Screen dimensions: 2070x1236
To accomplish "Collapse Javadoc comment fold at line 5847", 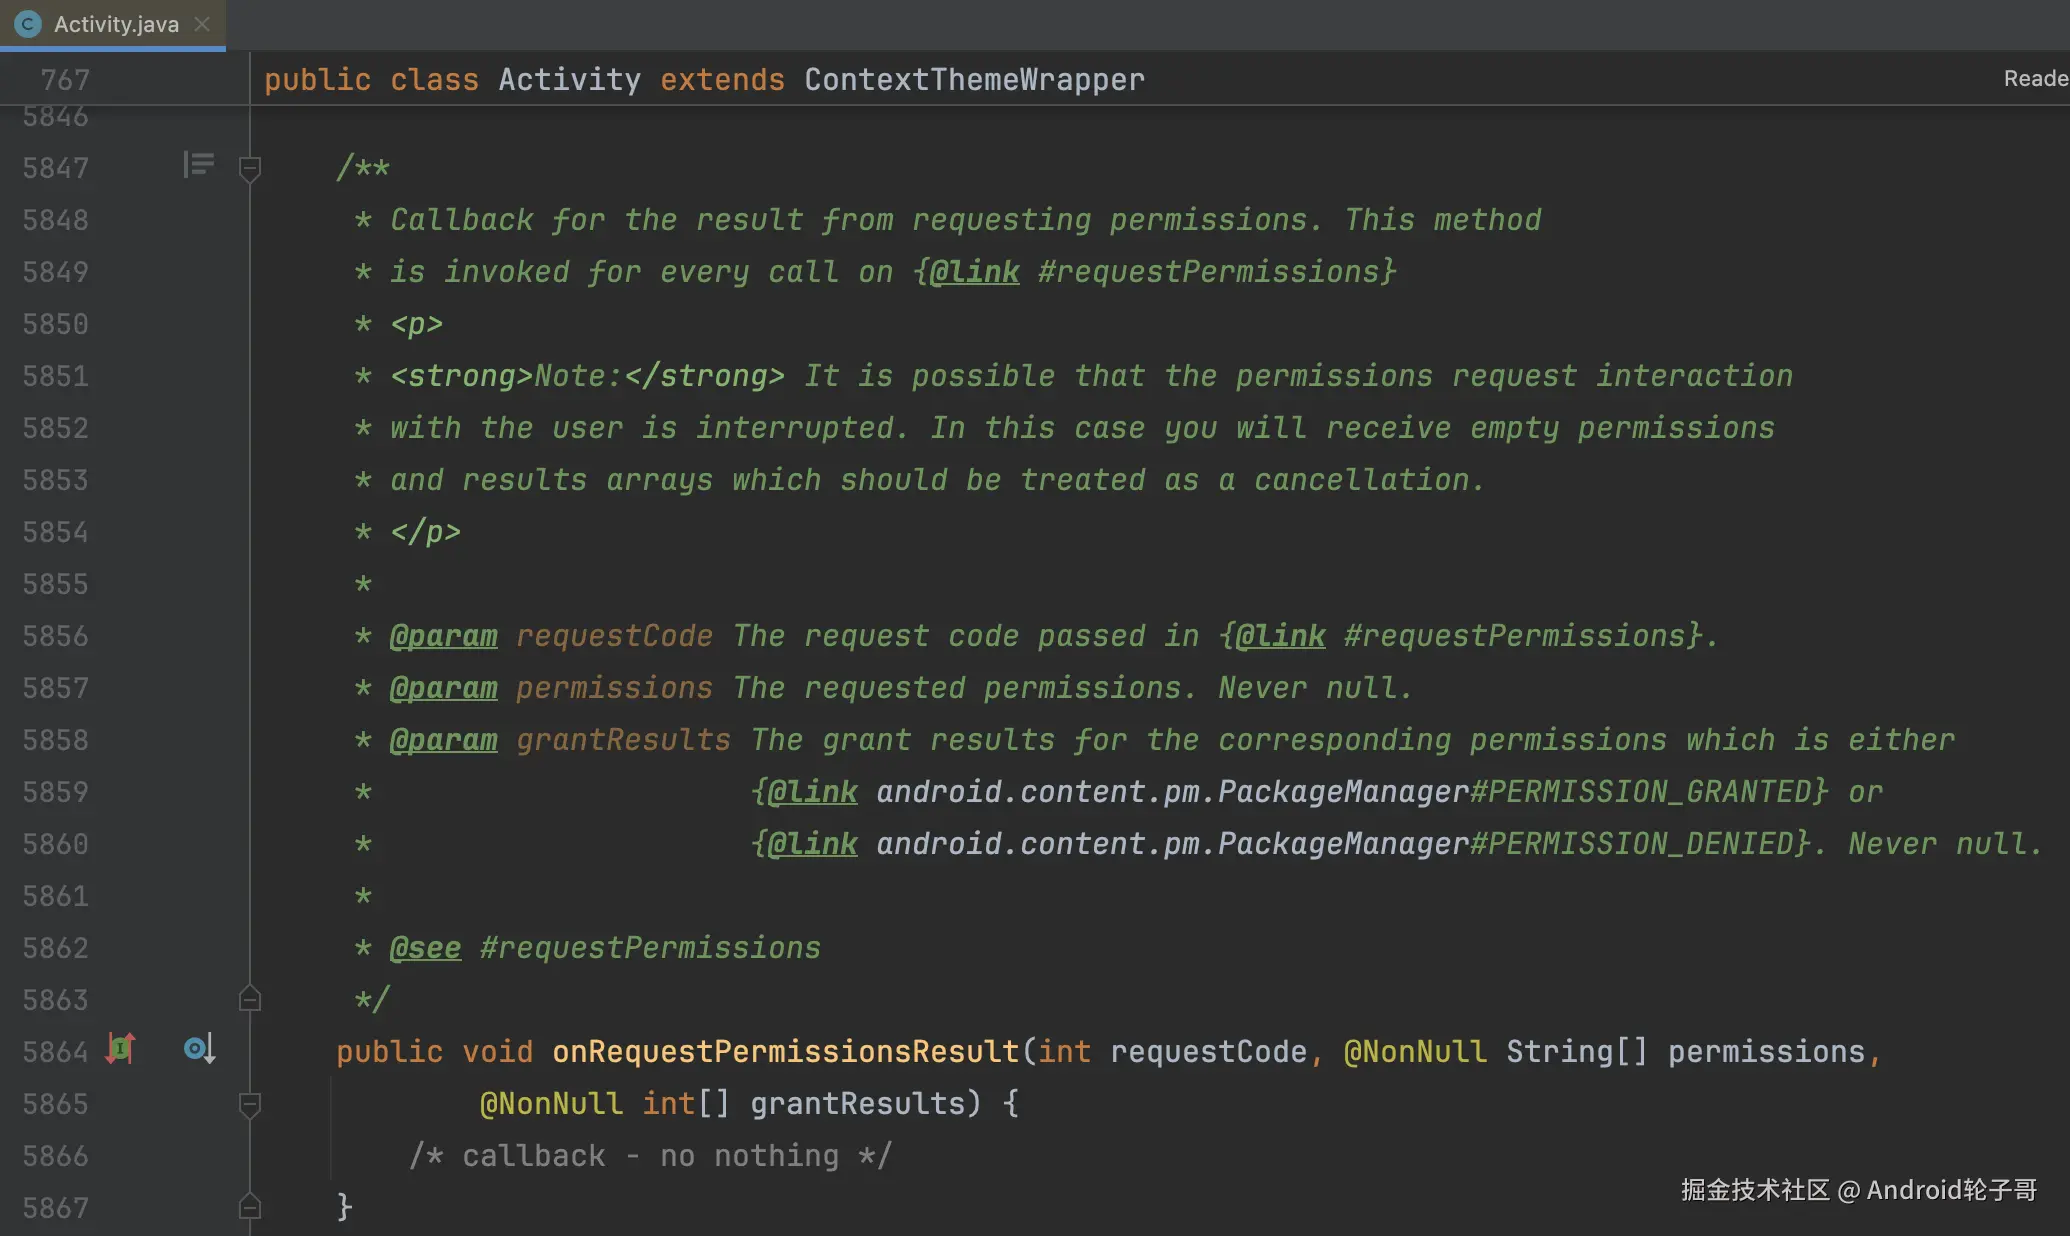I will click(250, 167).
